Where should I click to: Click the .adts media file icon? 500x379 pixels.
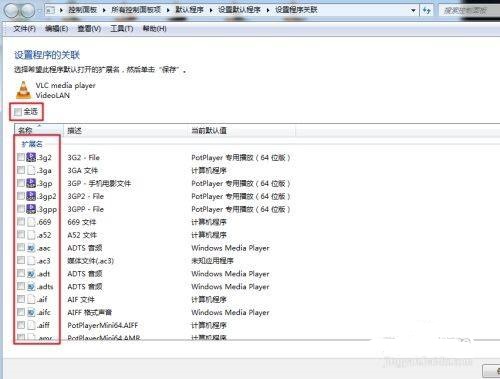point(31,286)
